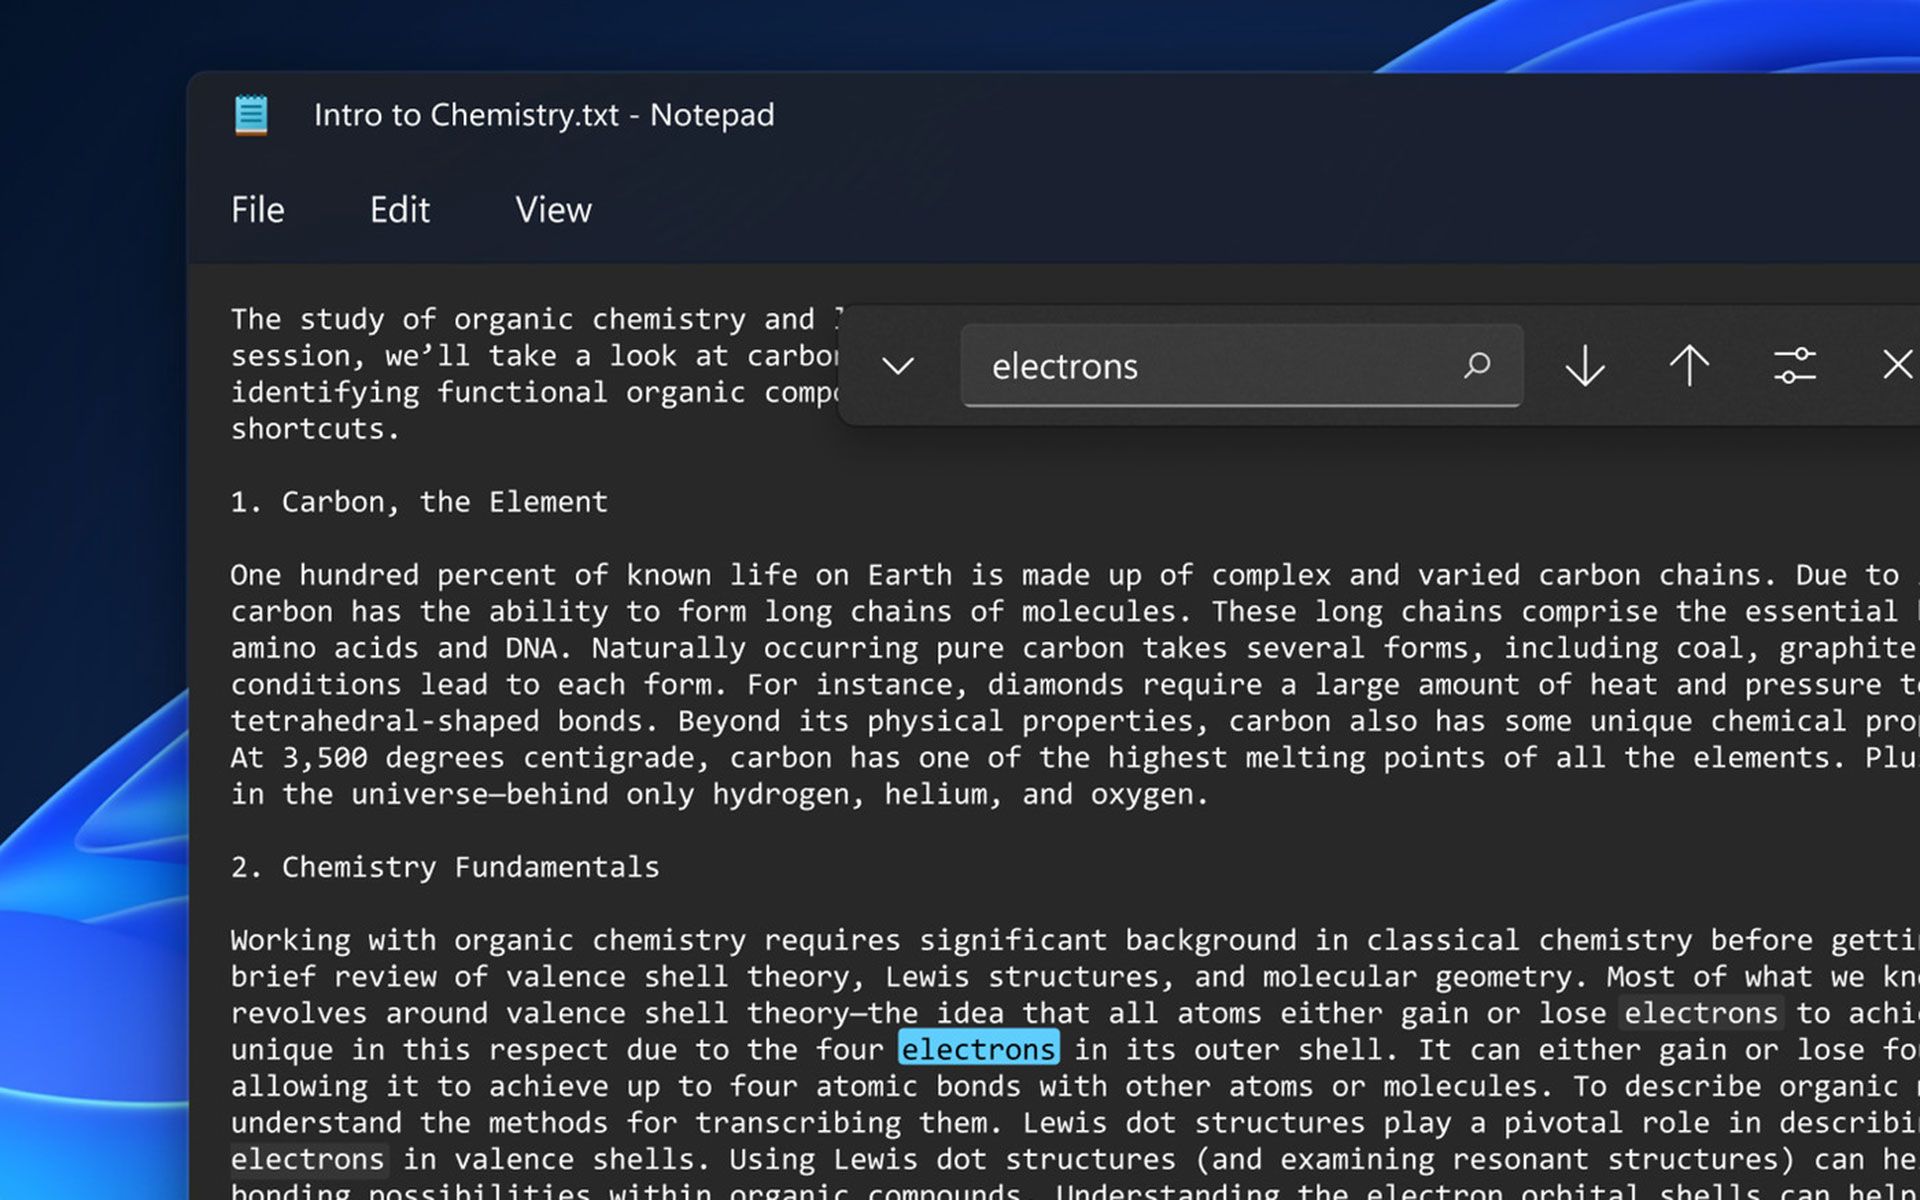Find previous match with up arrow
Screen dimensions: 1920x1200
click(1690, 366)
